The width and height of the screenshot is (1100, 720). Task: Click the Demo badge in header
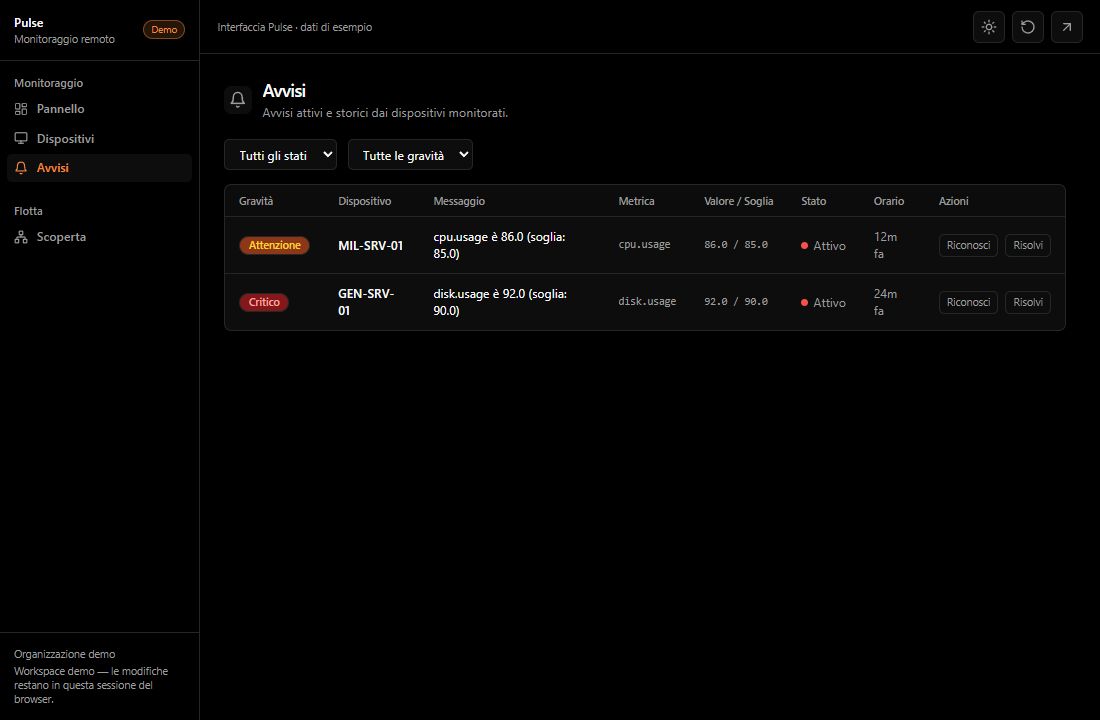(164, 29)
